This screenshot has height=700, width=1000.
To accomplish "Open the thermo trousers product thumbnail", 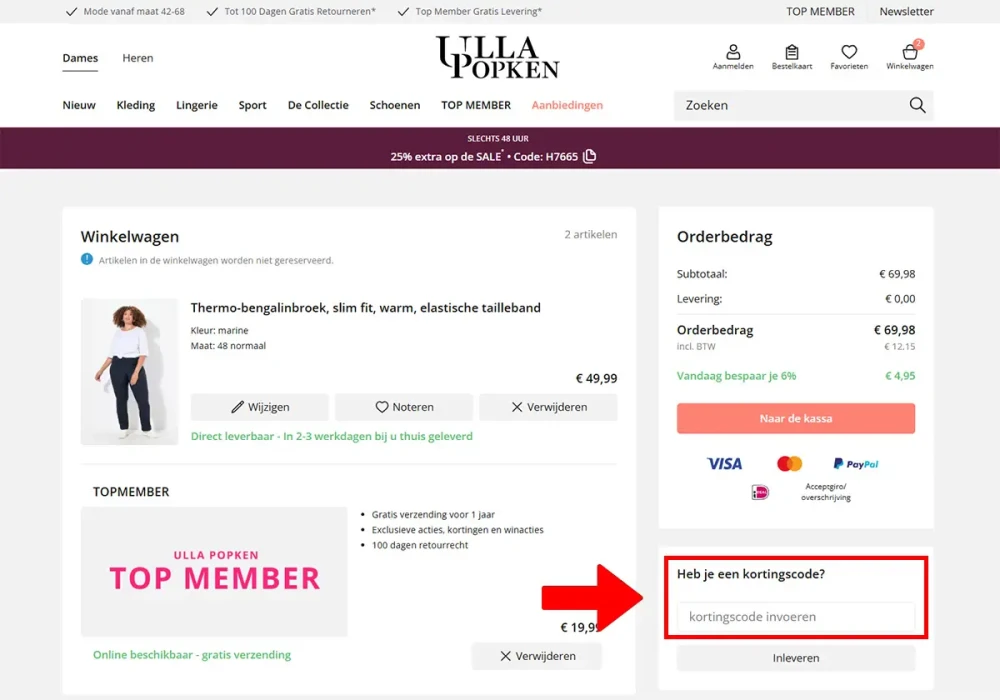I will [x=129, y=371].
